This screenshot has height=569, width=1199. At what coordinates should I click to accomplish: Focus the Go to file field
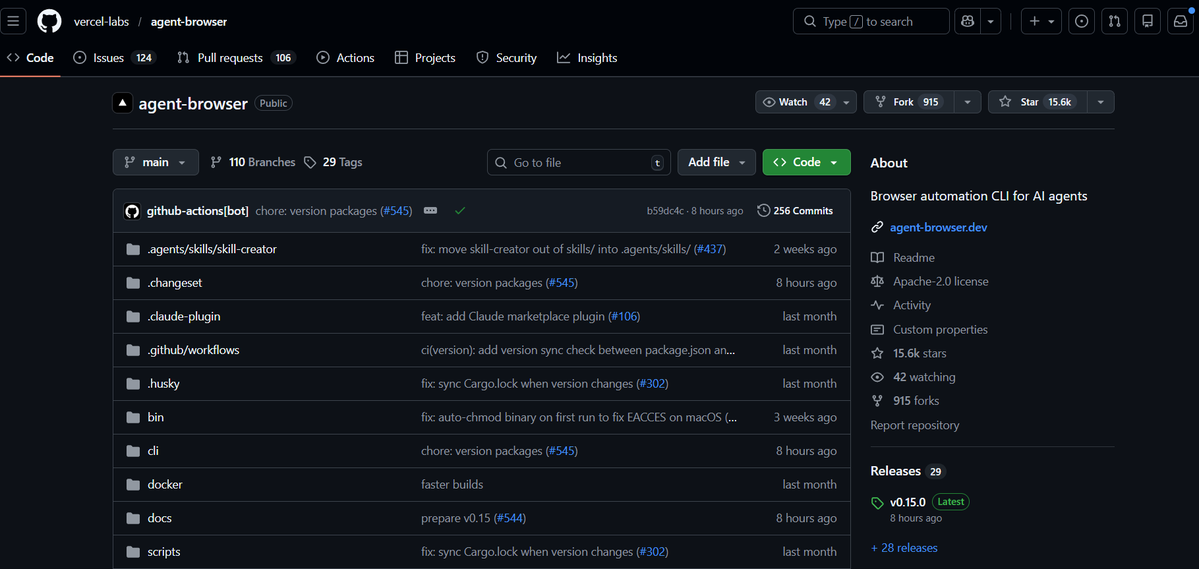[579, 162]
